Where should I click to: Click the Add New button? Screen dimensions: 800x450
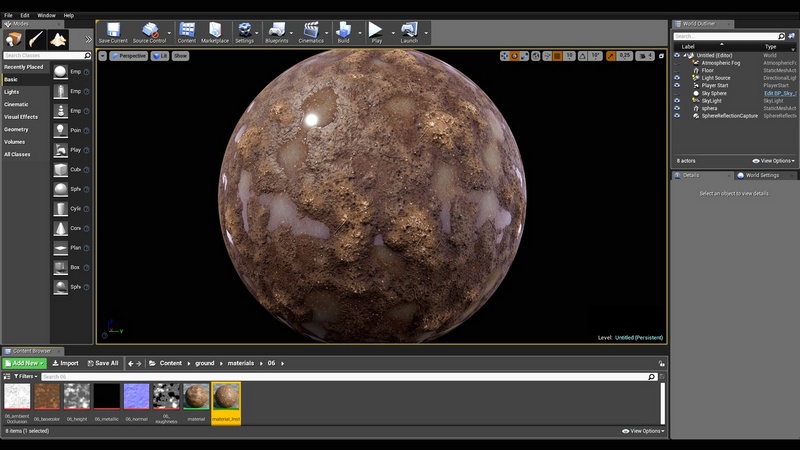pos(23,363)
